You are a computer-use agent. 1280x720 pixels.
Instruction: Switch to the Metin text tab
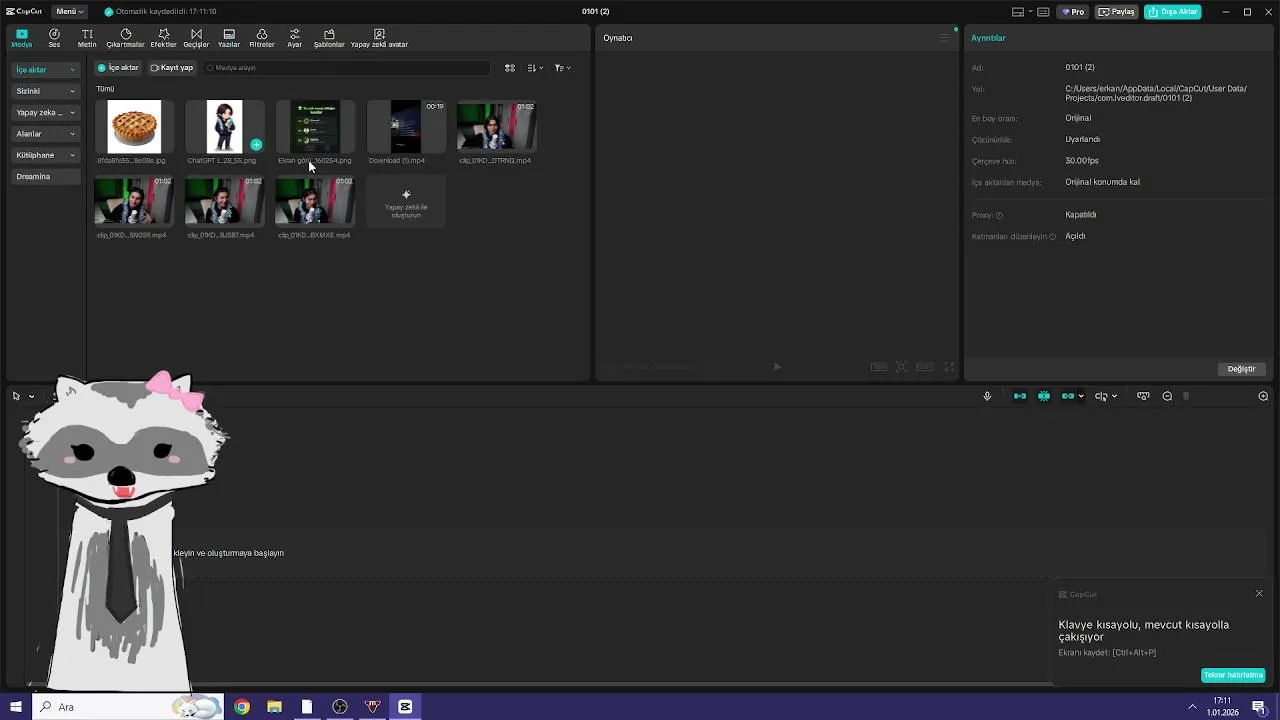click(x=87, y=38)
